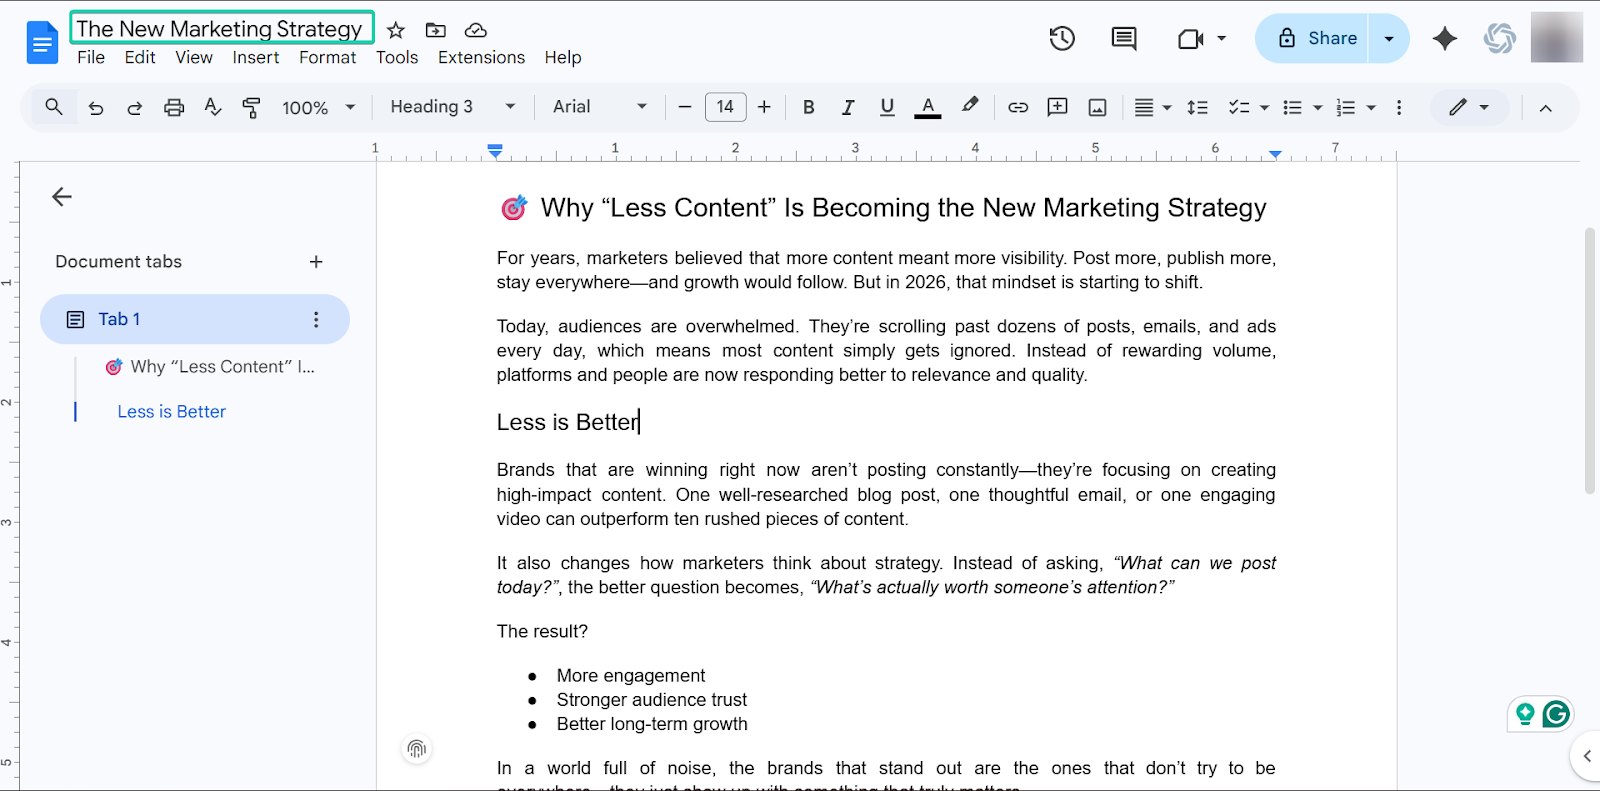Click the Gemini sparkle icon
The height and width of the screenshot is (791, 1600).
[x=1444, y=39]
